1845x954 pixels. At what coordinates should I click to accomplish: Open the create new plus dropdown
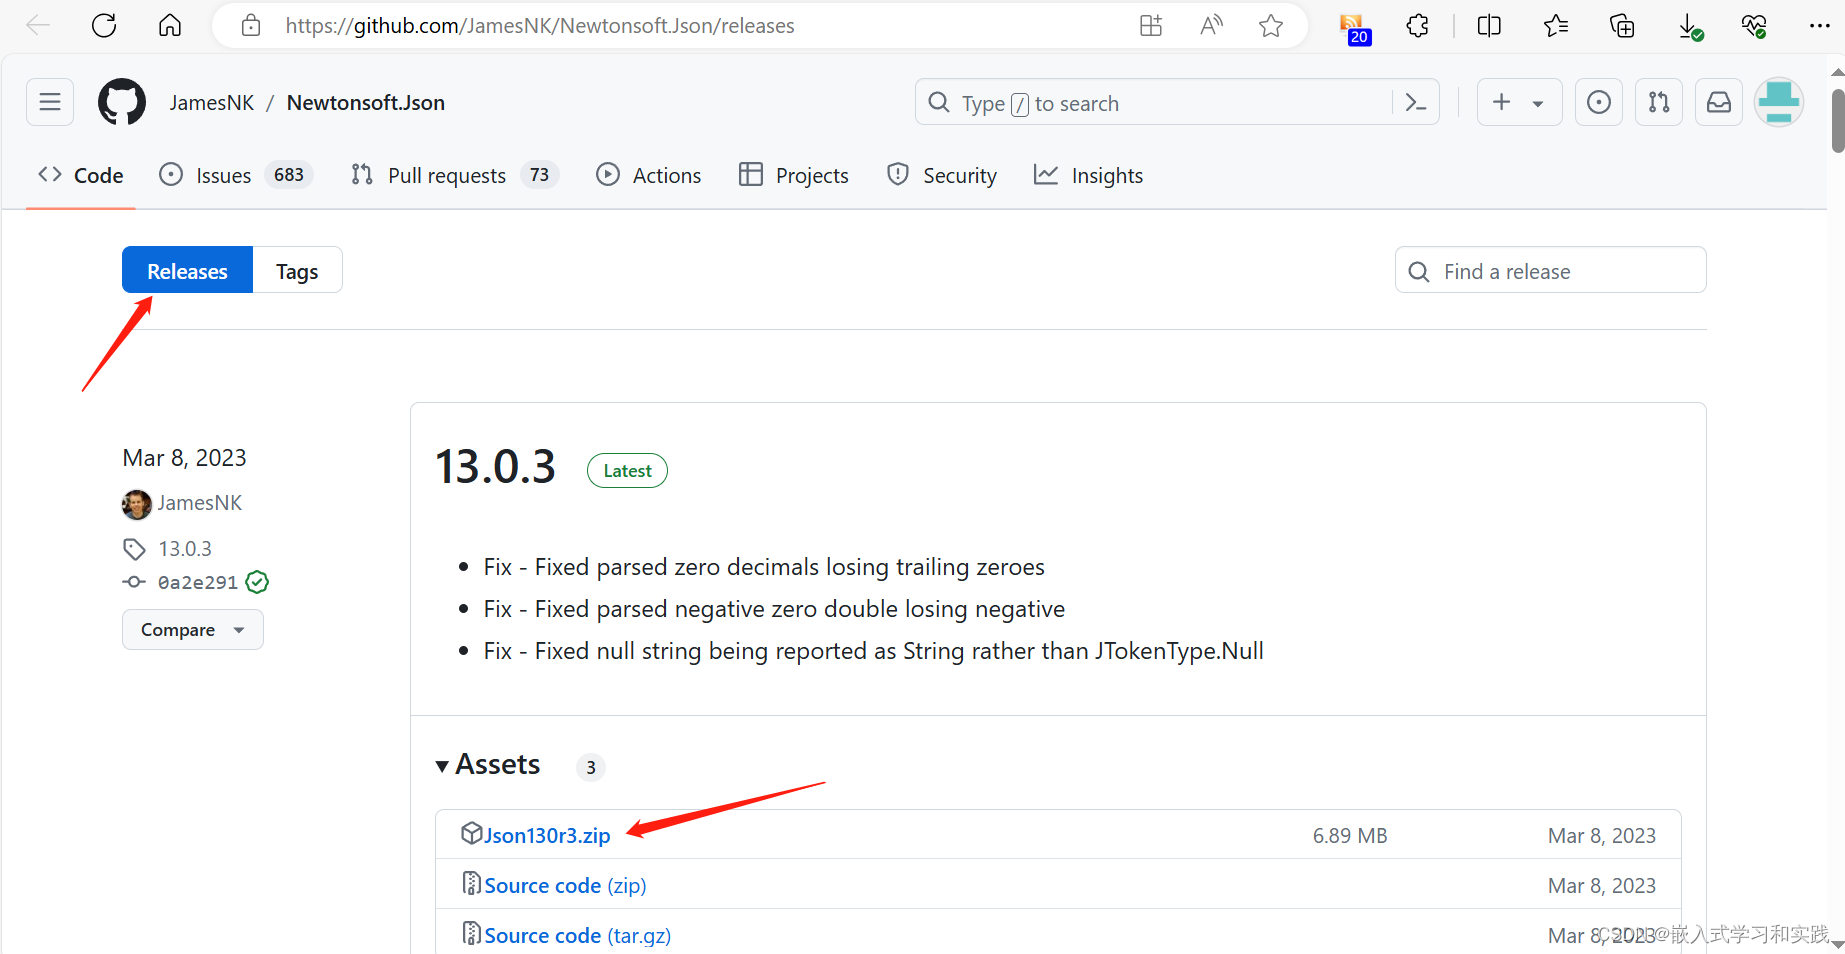[x=1519, y=102]
